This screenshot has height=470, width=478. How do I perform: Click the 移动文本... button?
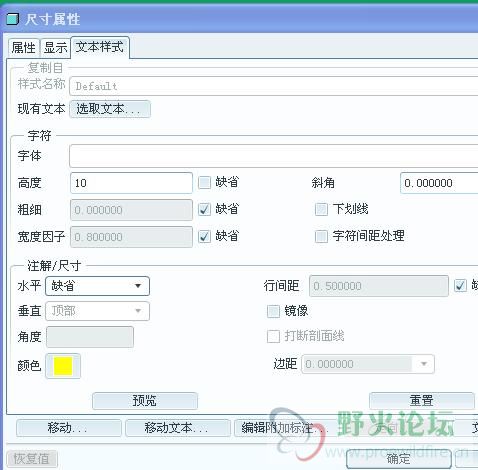coord(178,428)
